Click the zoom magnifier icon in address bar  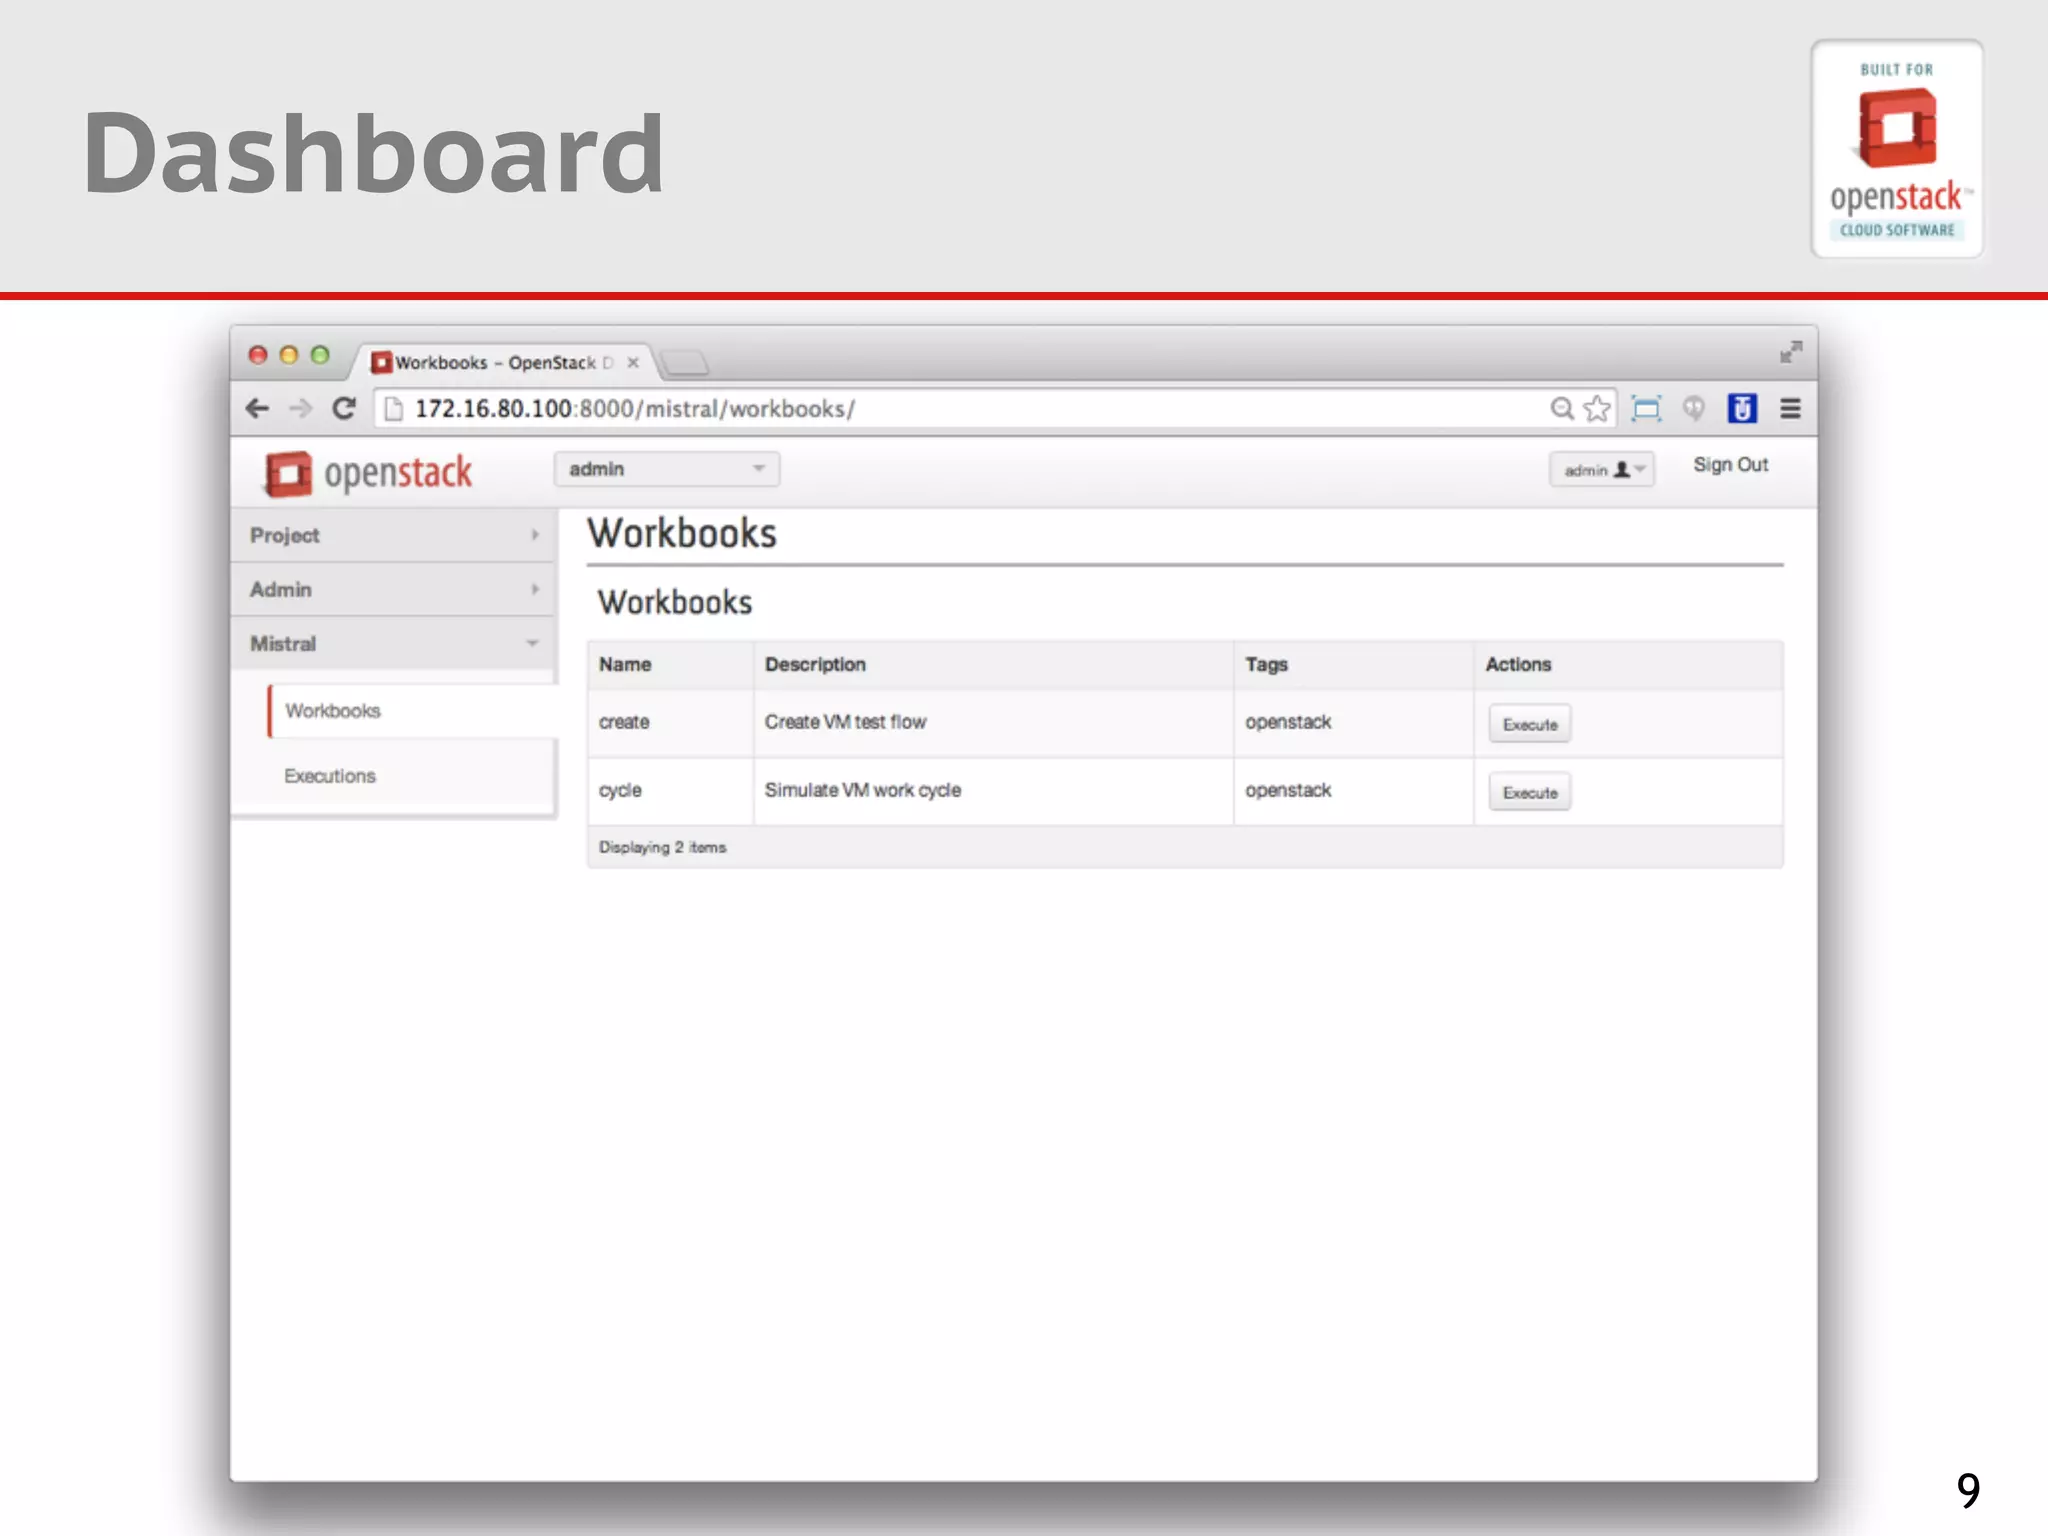(1562, 408)
